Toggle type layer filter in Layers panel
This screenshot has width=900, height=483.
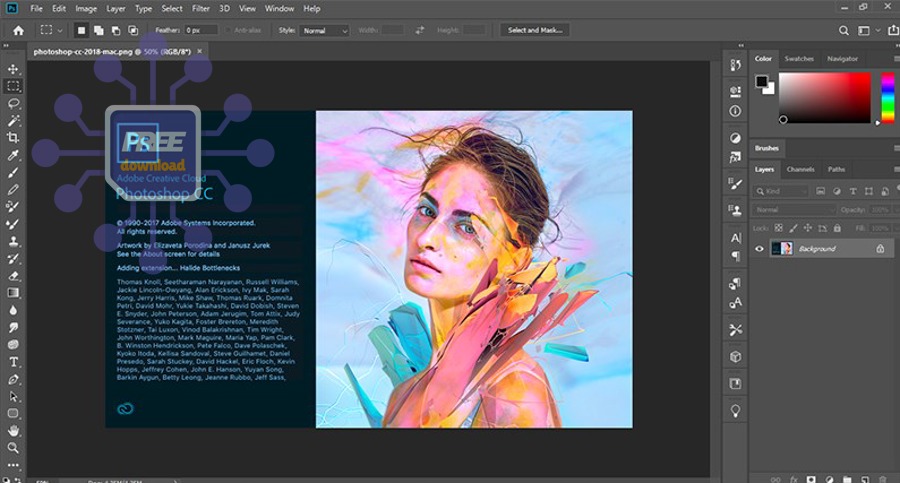point(853,191)
